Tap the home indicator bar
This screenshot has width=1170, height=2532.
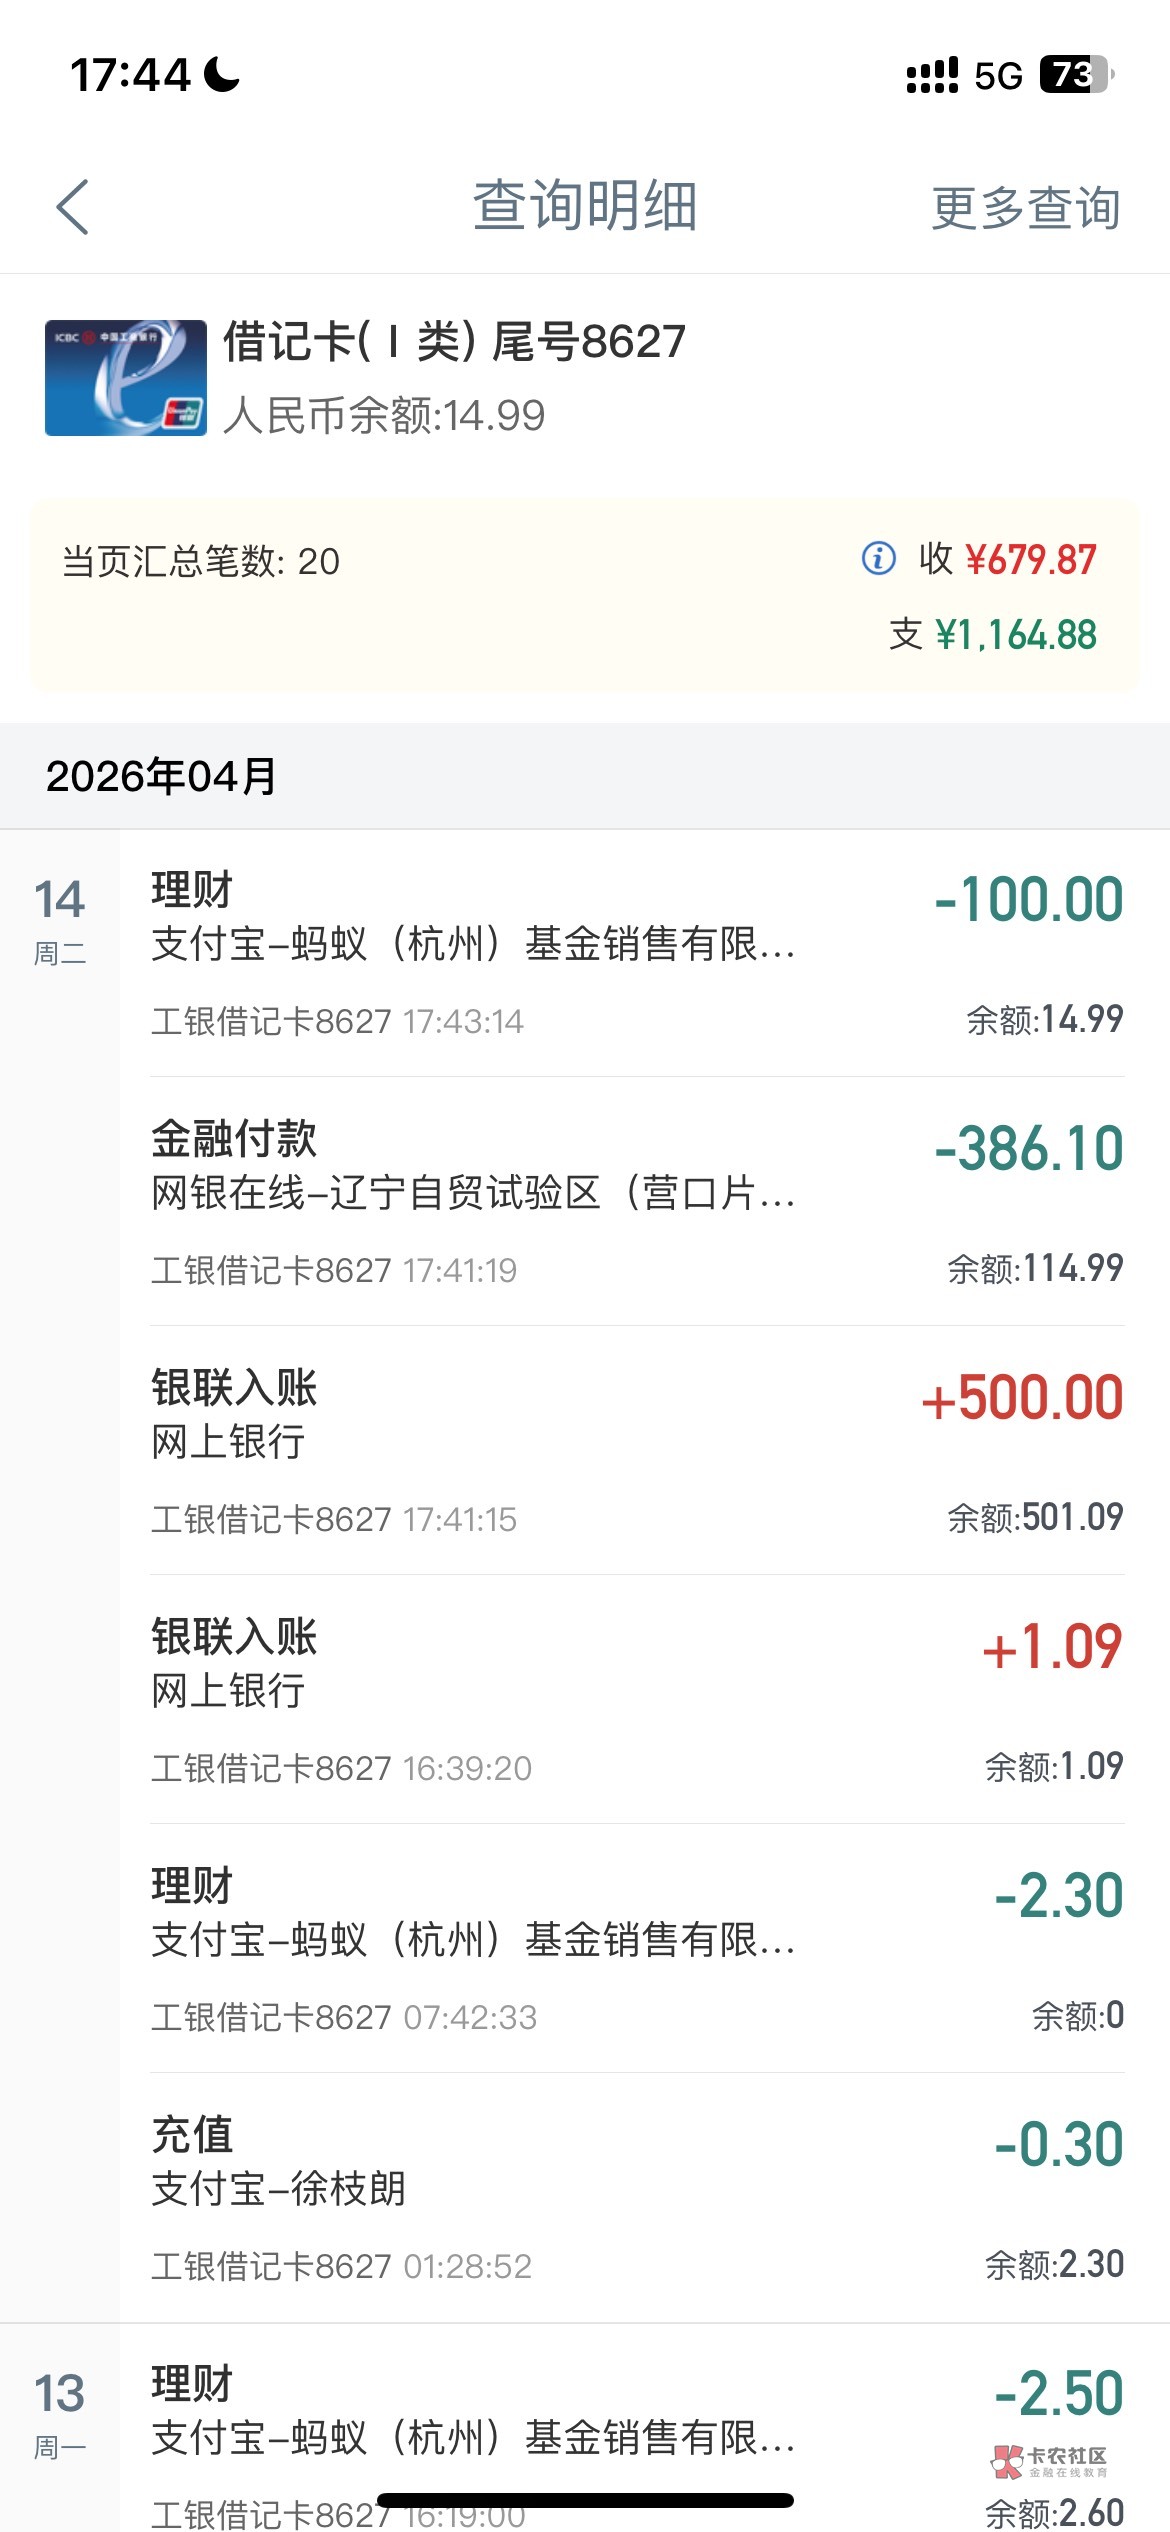585,2500
